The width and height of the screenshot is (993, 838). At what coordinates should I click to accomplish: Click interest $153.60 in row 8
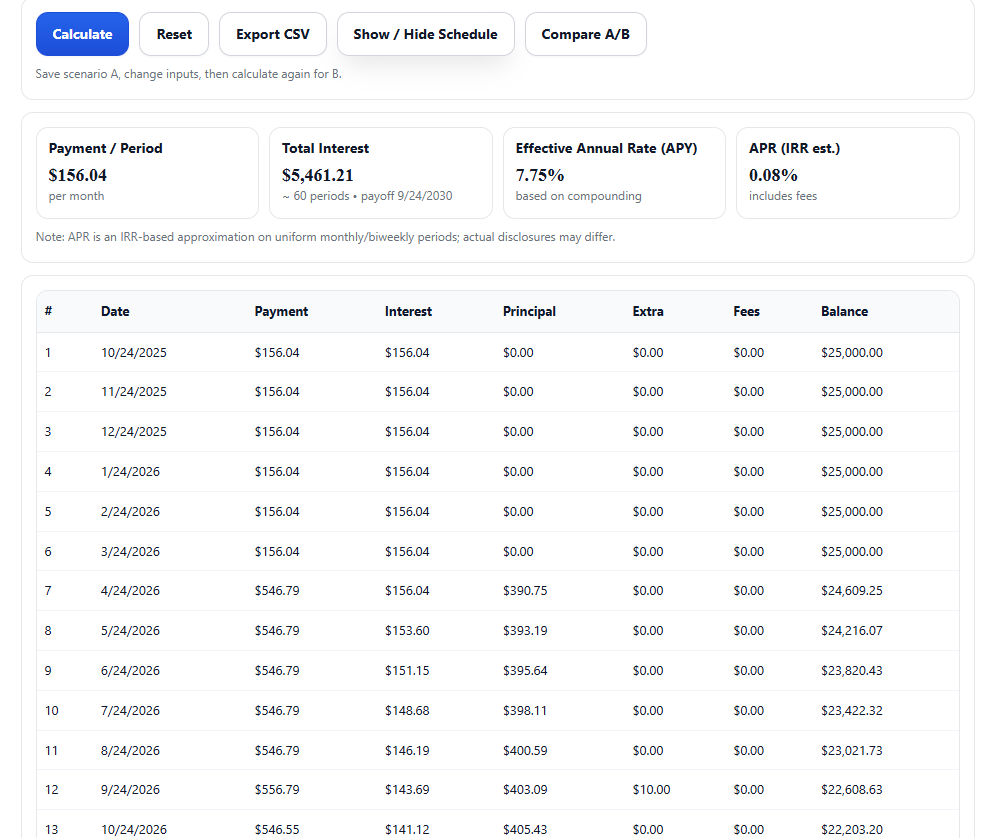[x=407, y=630]
